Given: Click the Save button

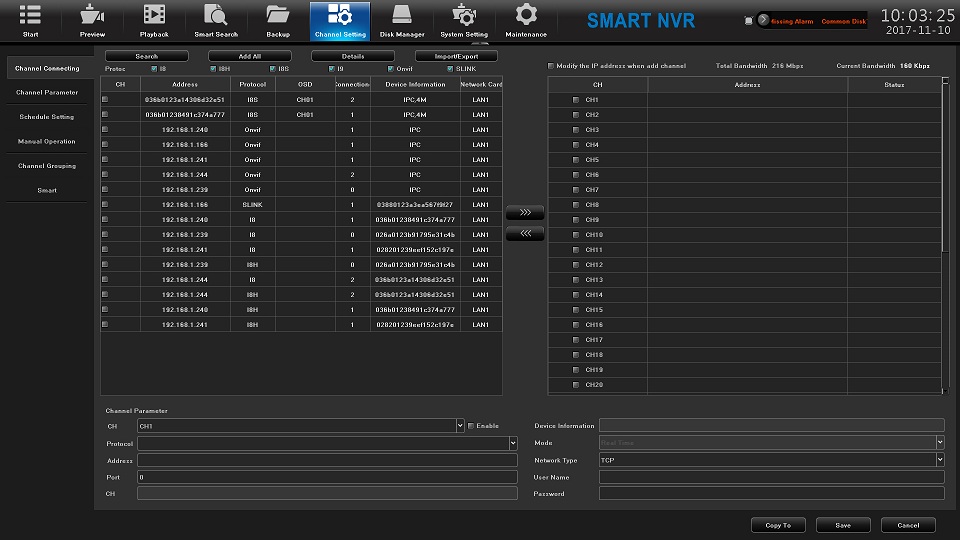Looking at the screenshot, I should (843, 525).
